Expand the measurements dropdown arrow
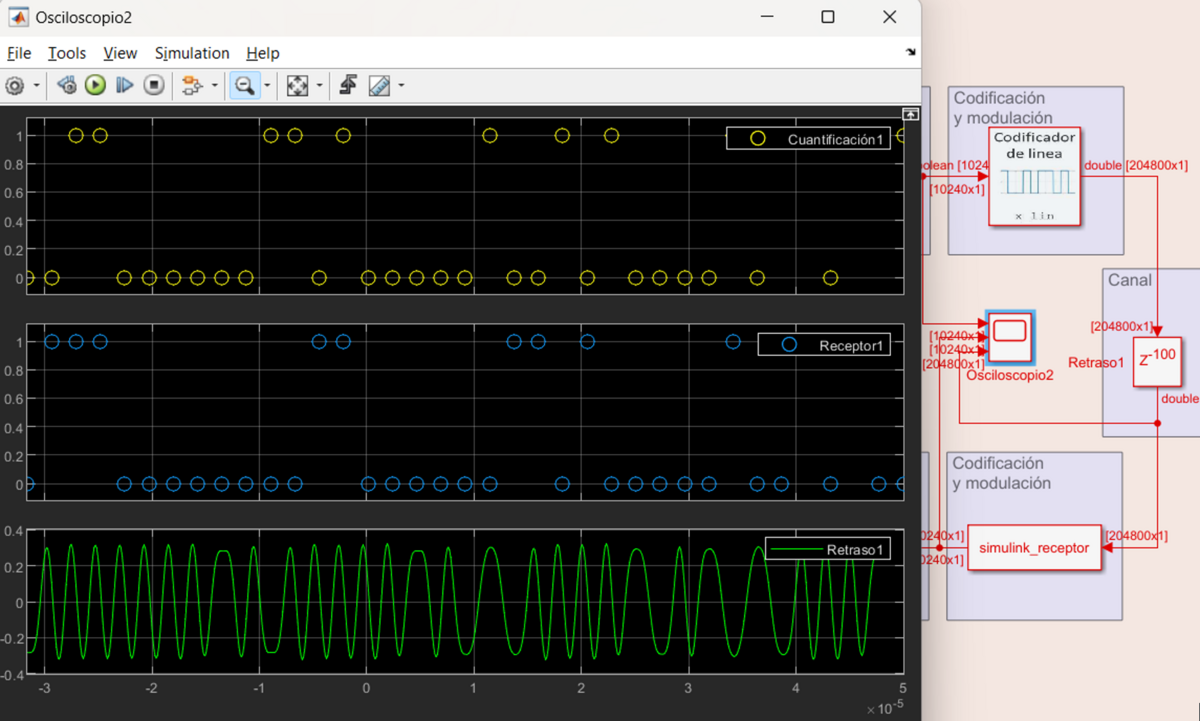Screen dimensions: 1200x721 [x=401, y=86]
